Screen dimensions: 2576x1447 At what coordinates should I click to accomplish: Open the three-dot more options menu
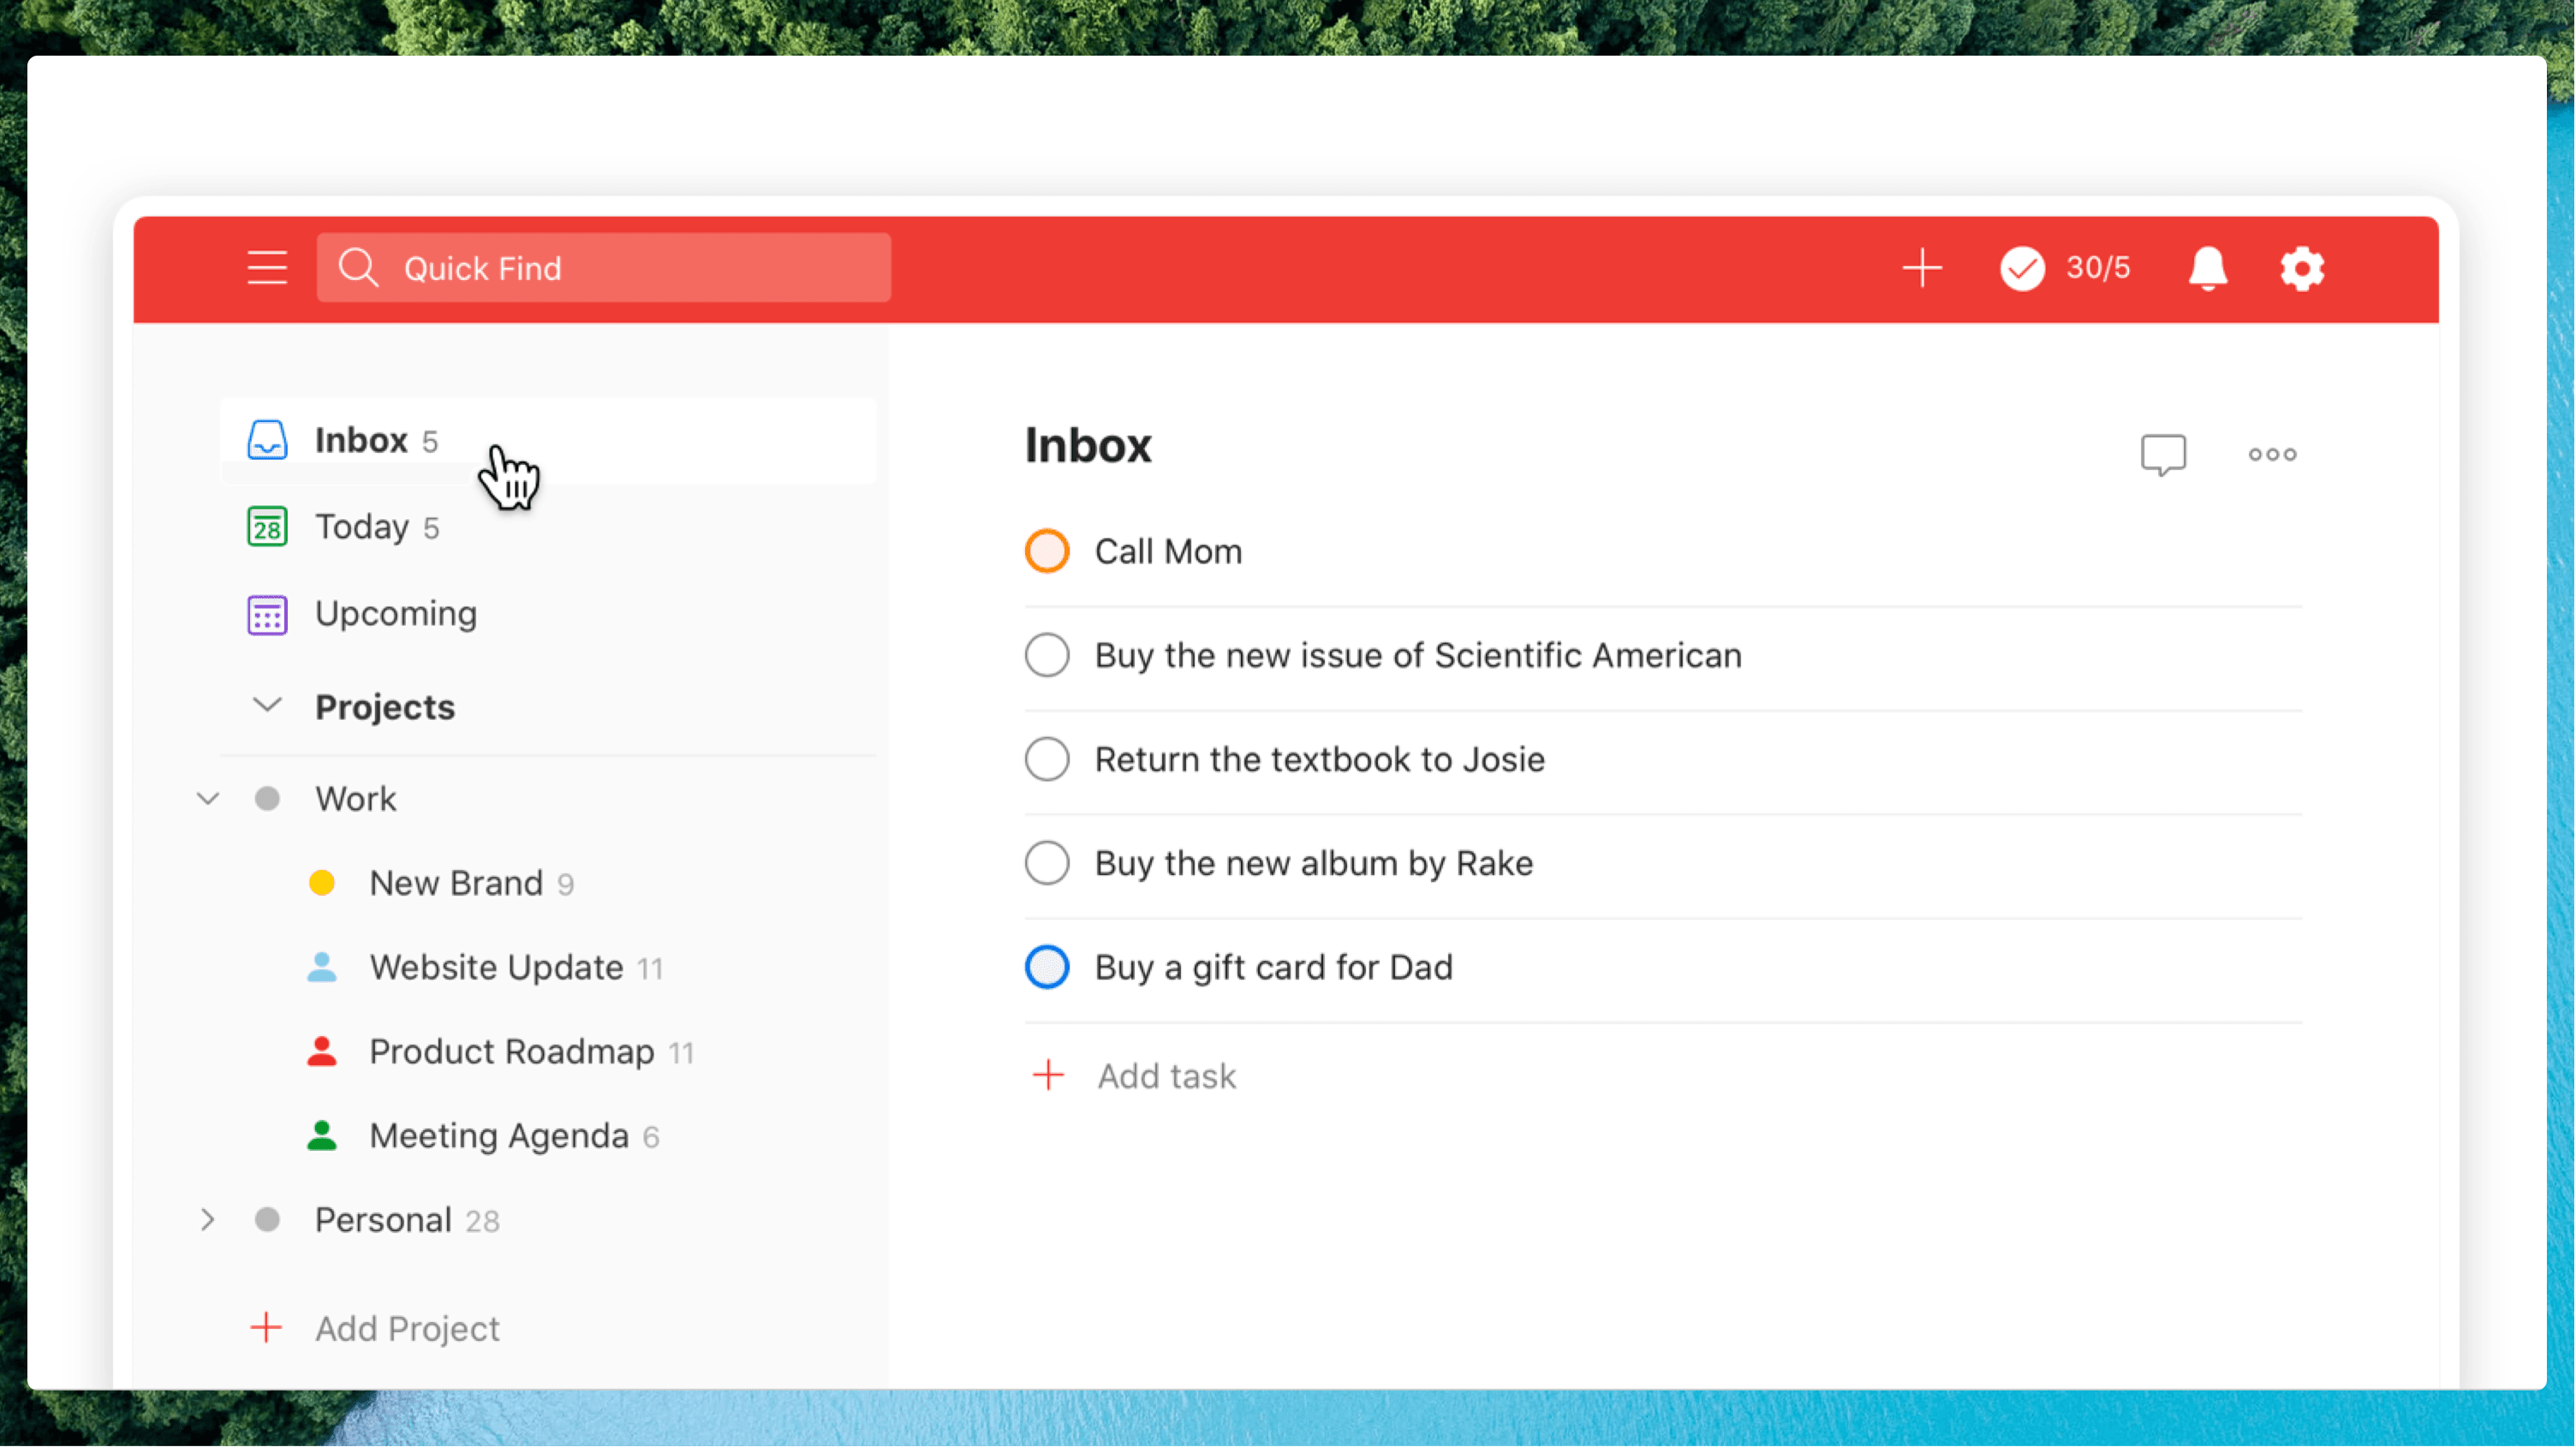point(2272,454)
